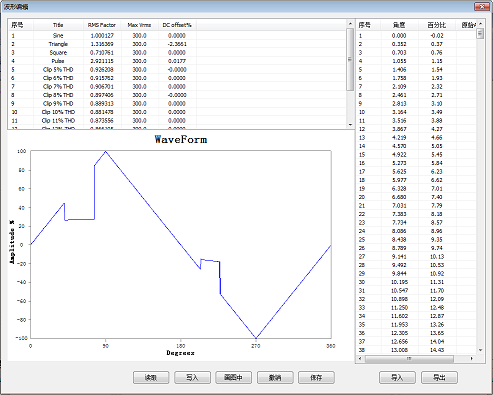The width and height of the screenshot is (493, 395).
Task: Click angle cell 3.164
Action: (399, 112)
